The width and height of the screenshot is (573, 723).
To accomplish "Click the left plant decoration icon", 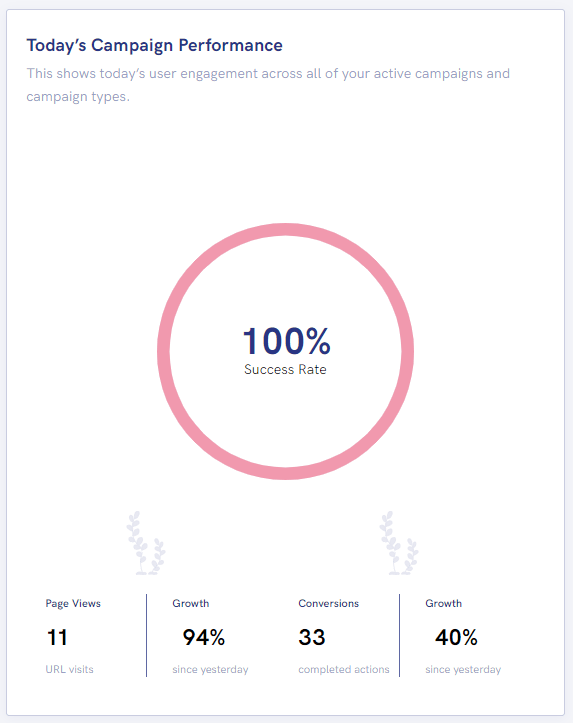I will coord(146,543).
